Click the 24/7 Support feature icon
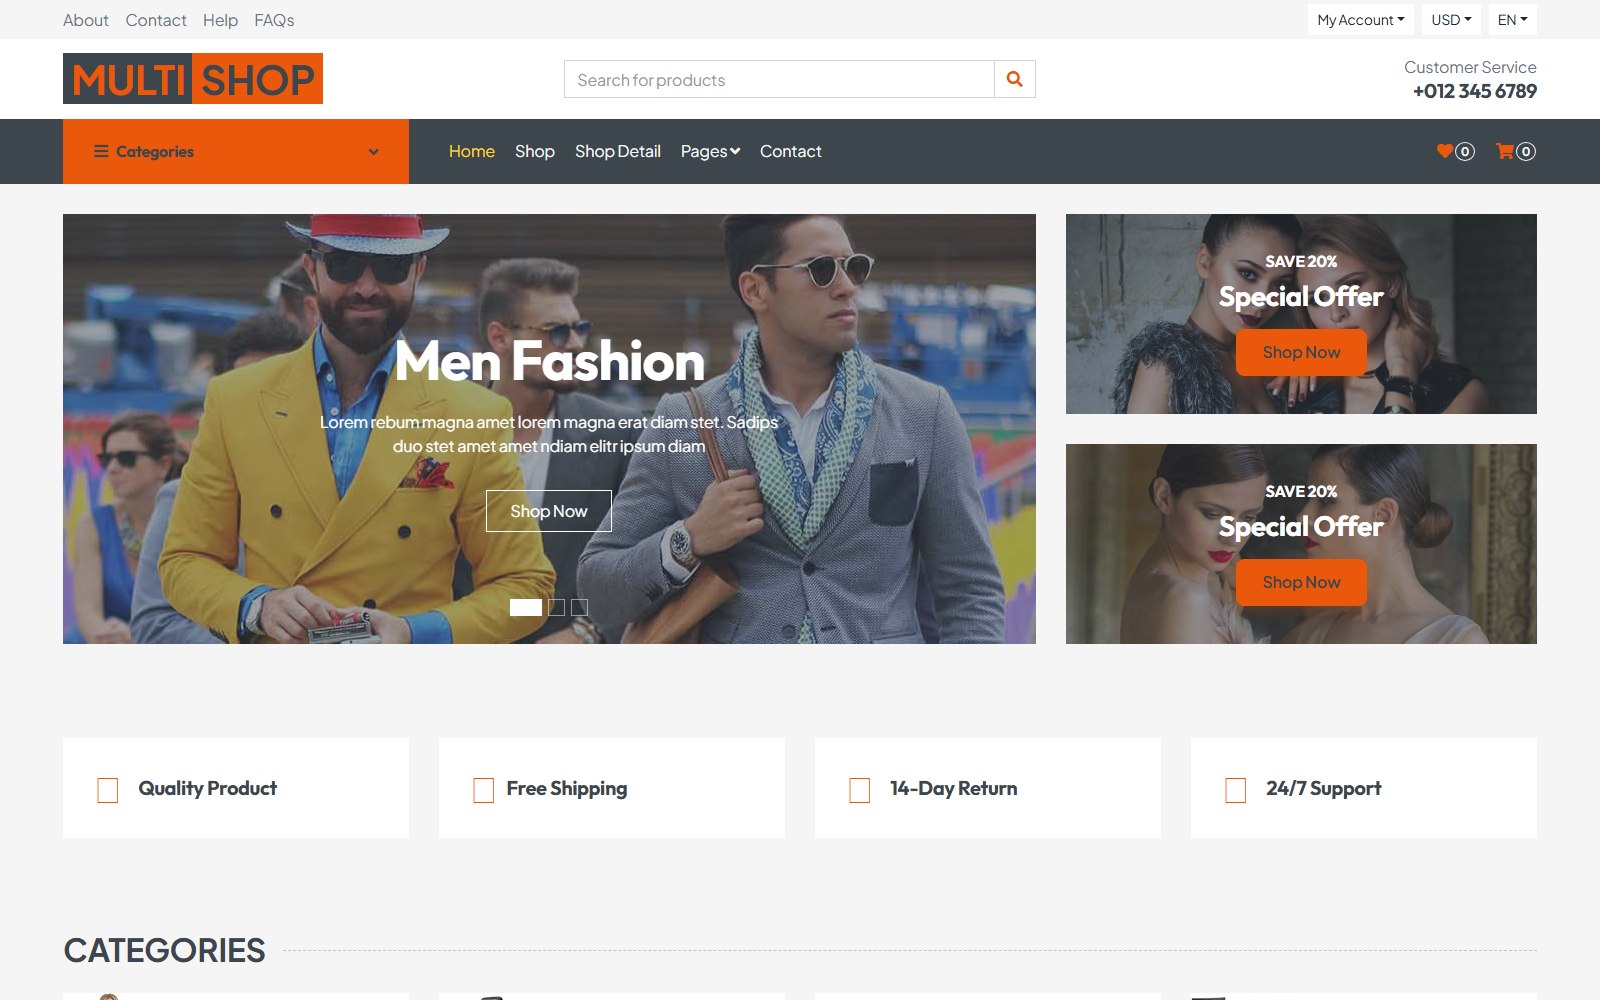This screenshot has height=1000, width=1600. [1236, 790]
